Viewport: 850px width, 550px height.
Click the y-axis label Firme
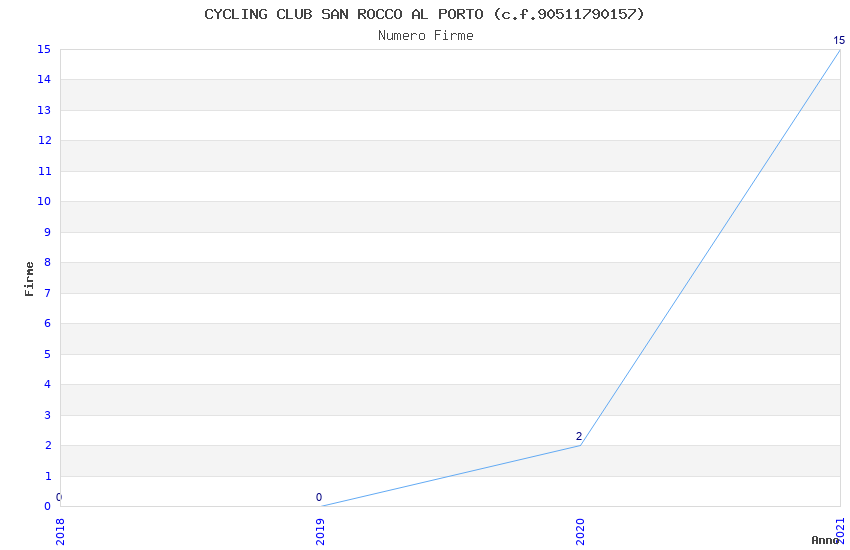[29, 279]
